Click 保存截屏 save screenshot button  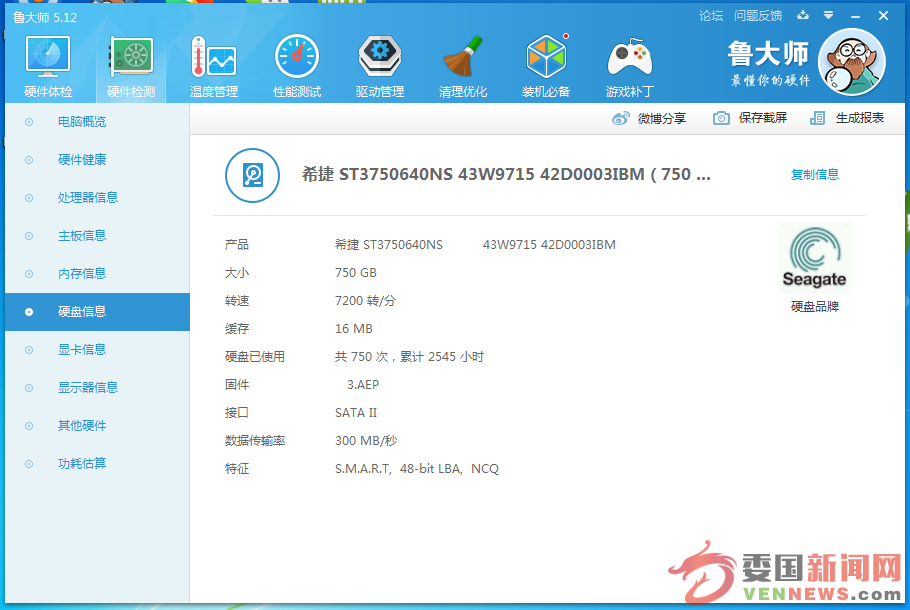[x=750, y=118]
